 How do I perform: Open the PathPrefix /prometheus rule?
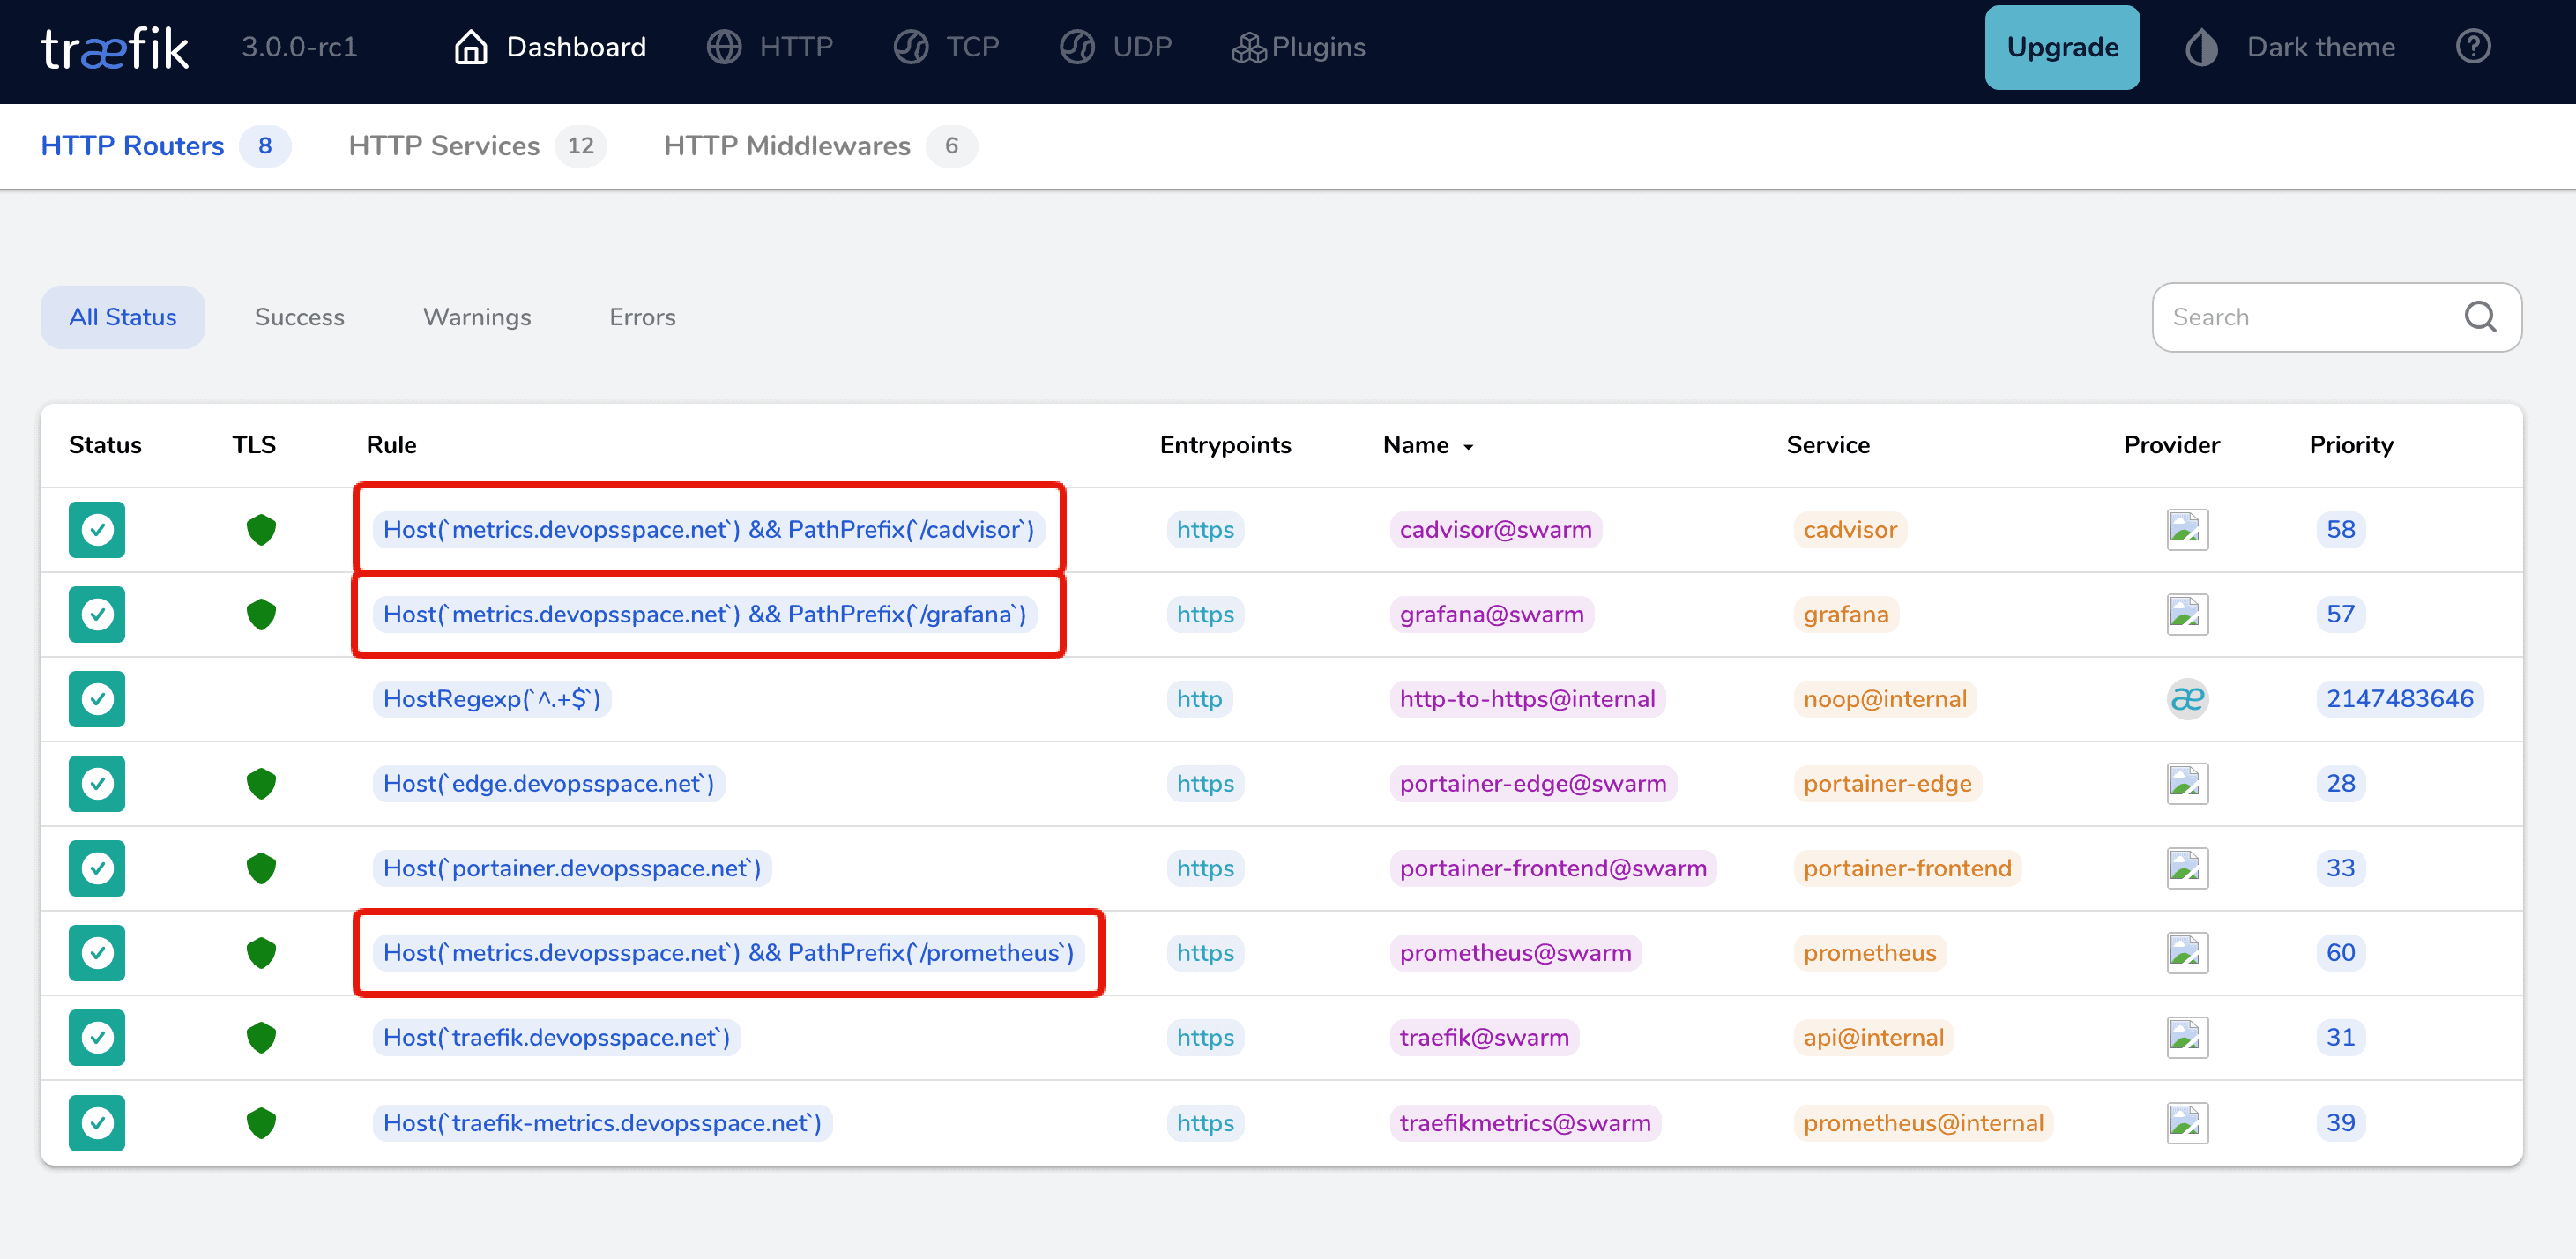728,953
